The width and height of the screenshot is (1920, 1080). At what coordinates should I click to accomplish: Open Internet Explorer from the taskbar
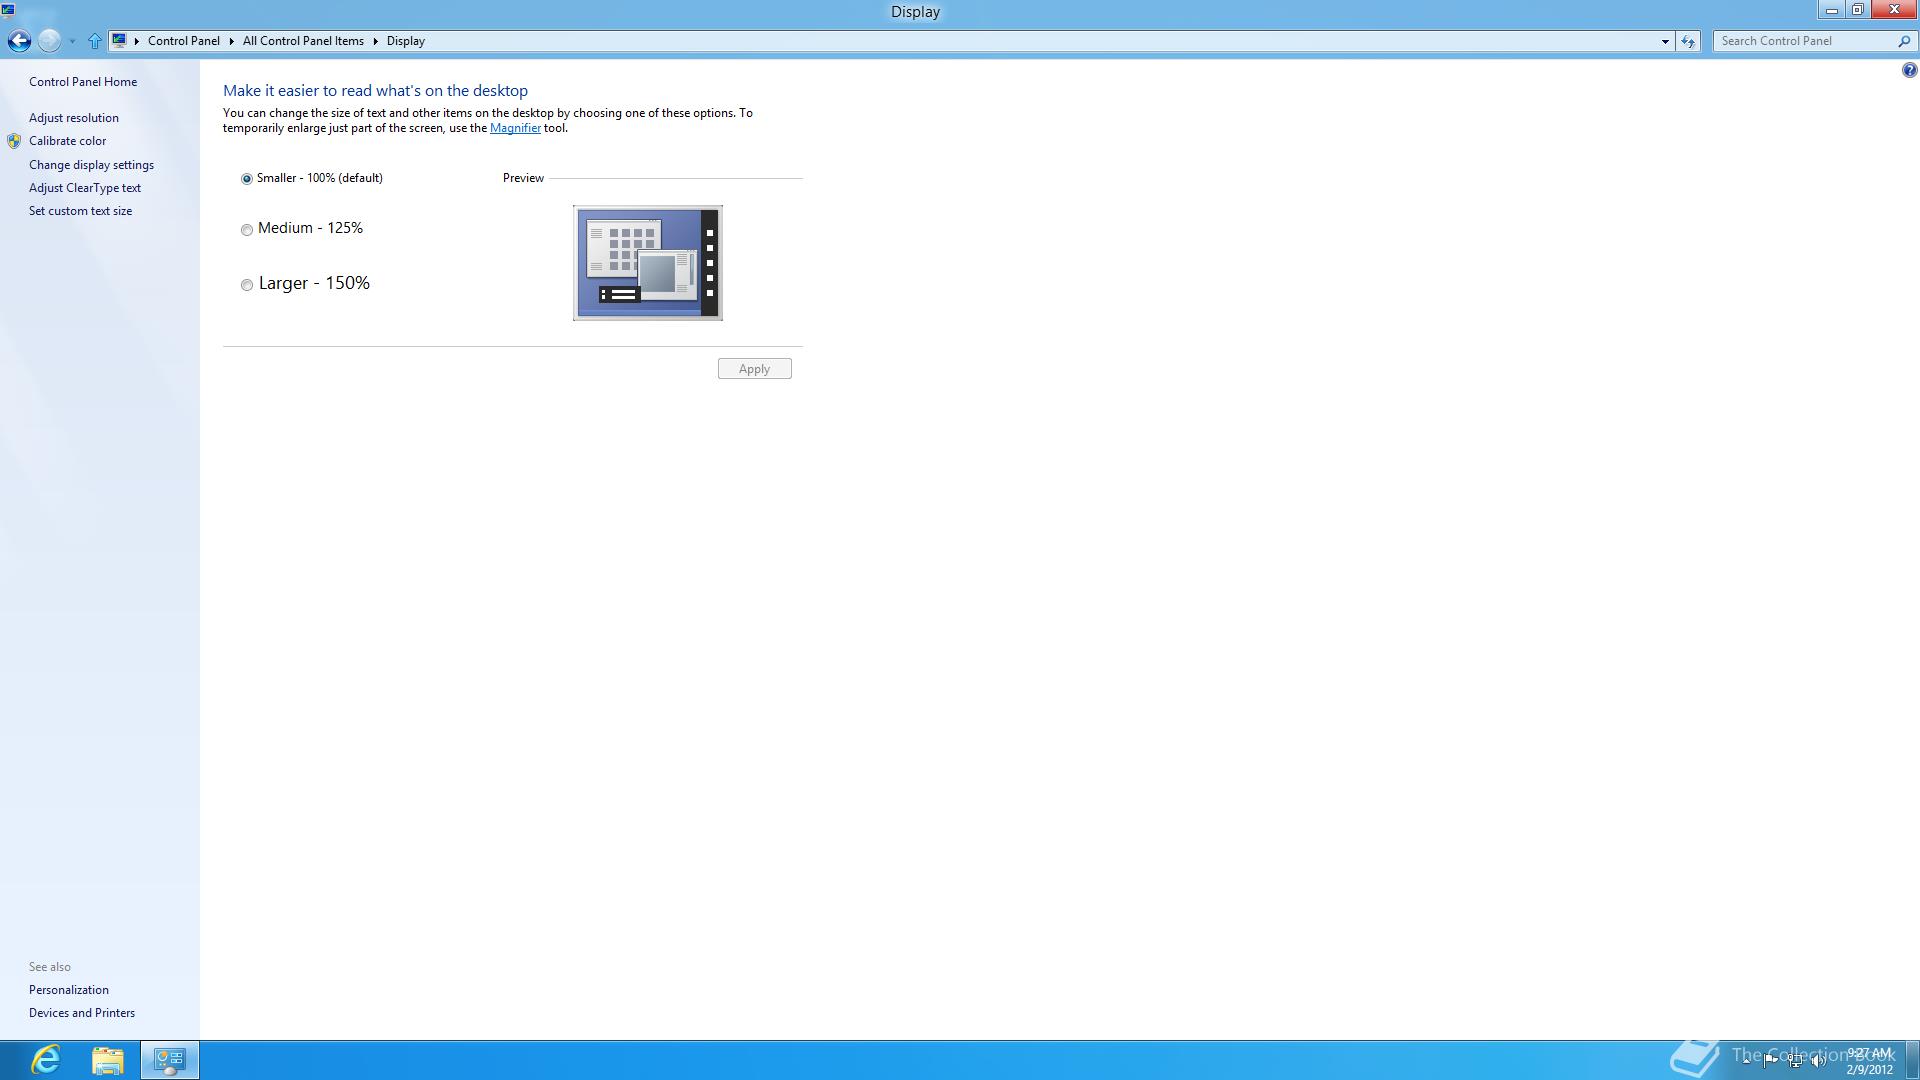(x=46, y=1059)
